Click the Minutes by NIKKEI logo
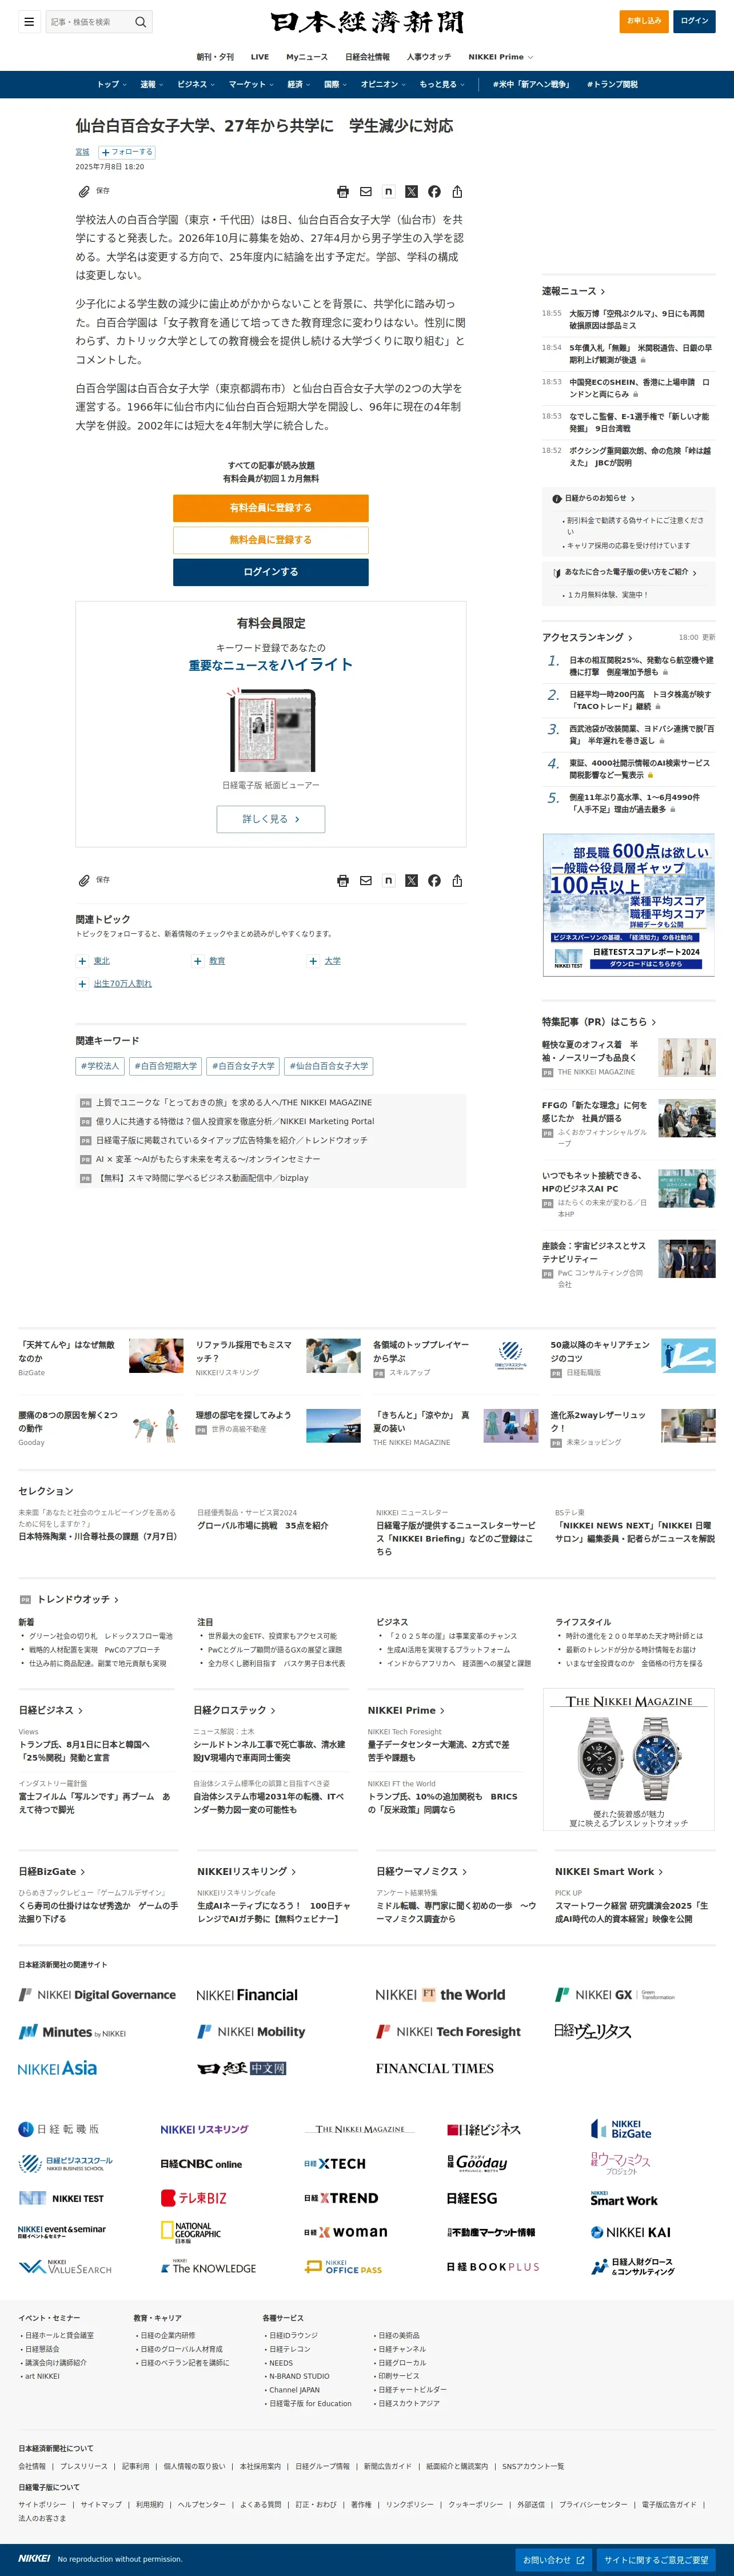Screen dimensions: 734x2576 pyautogui.click(x=72, y=2032)
